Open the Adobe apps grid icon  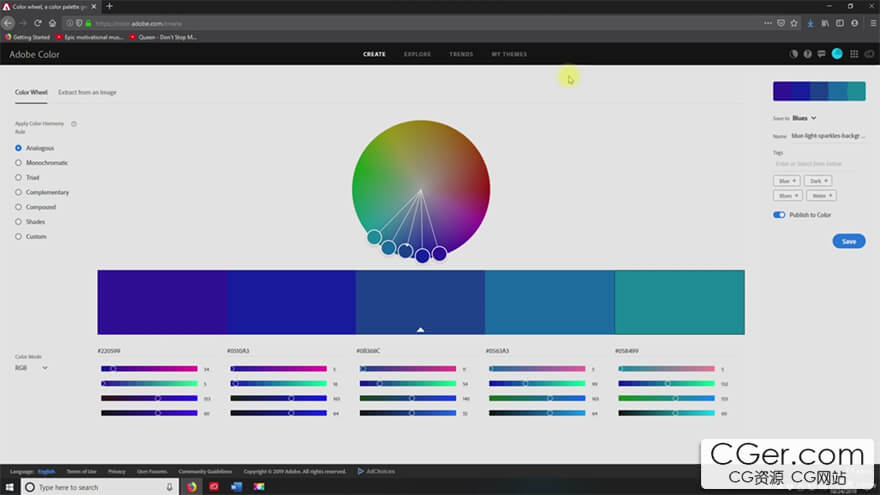[x=854, y=54]
